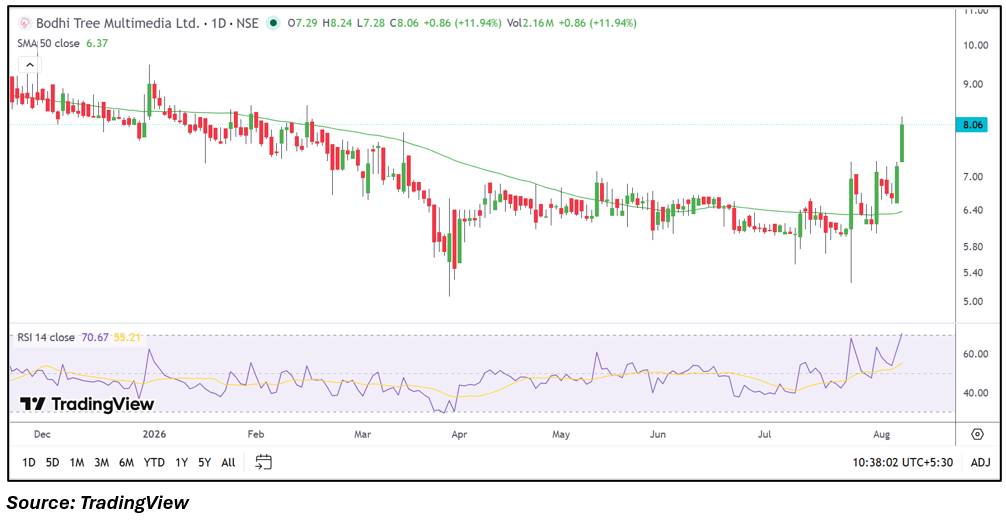The image size is (1006, 522).
Task: Toggle ADJ adjusted data button
Action: (980, 462)
